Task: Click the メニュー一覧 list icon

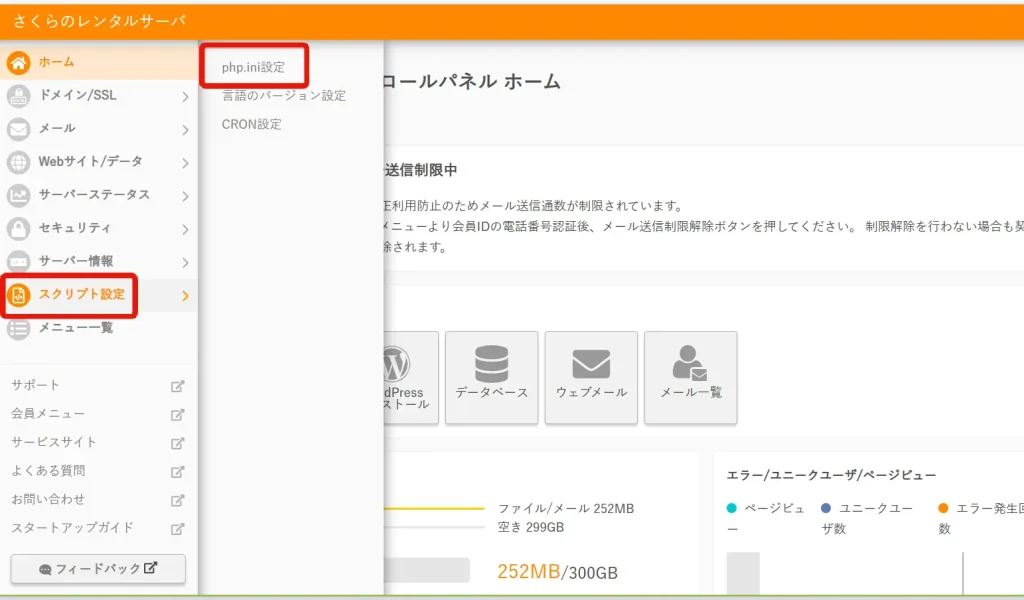Action: point(18,328)
